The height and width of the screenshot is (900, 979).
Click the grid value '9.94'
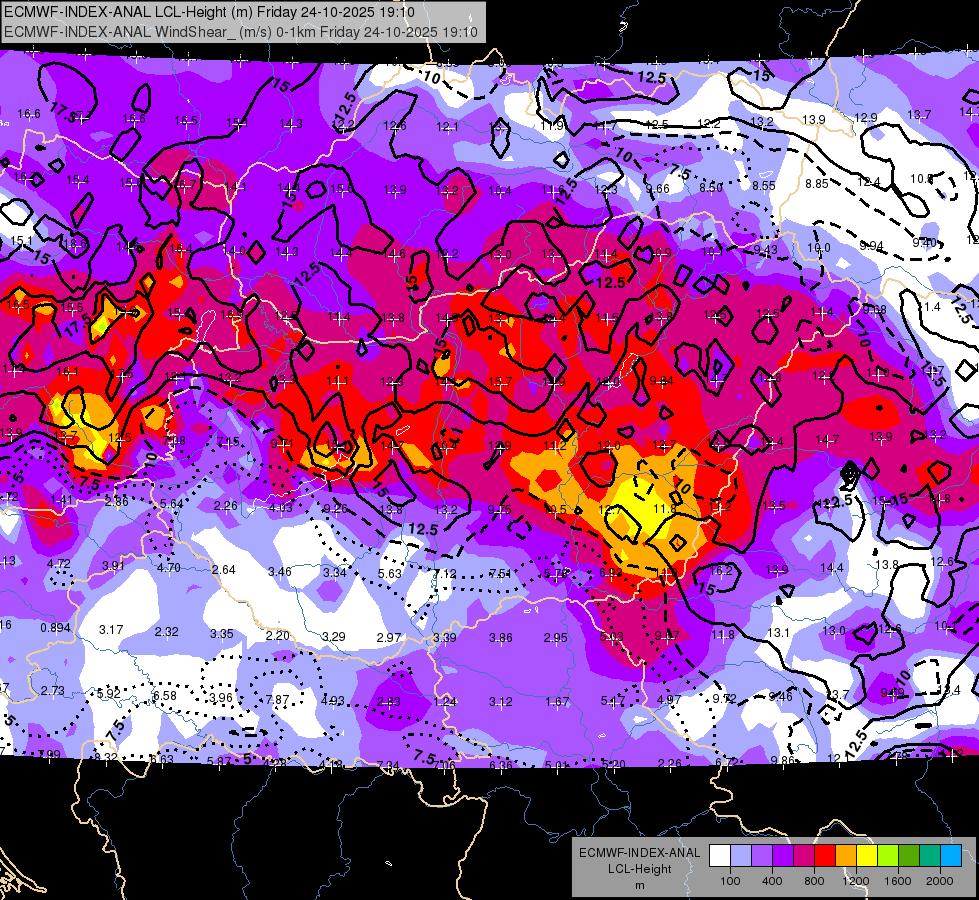coord(871,245)
